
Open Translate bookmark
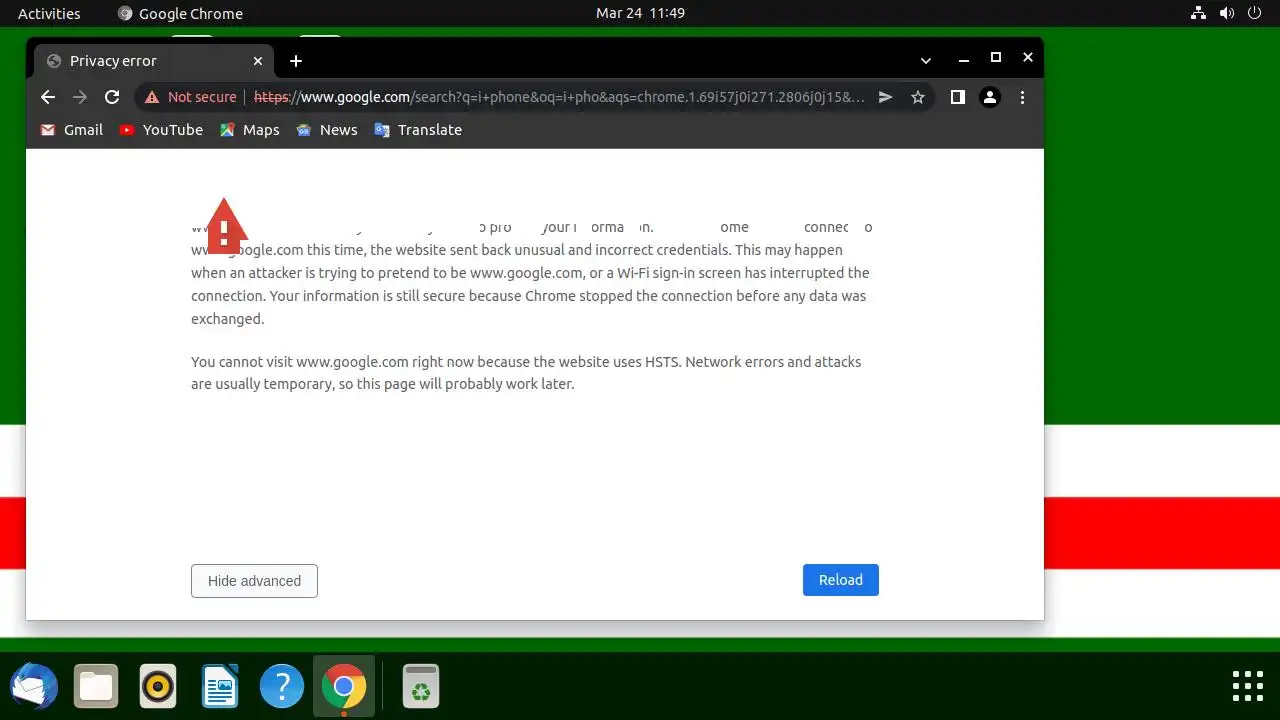tap(417, 130)
